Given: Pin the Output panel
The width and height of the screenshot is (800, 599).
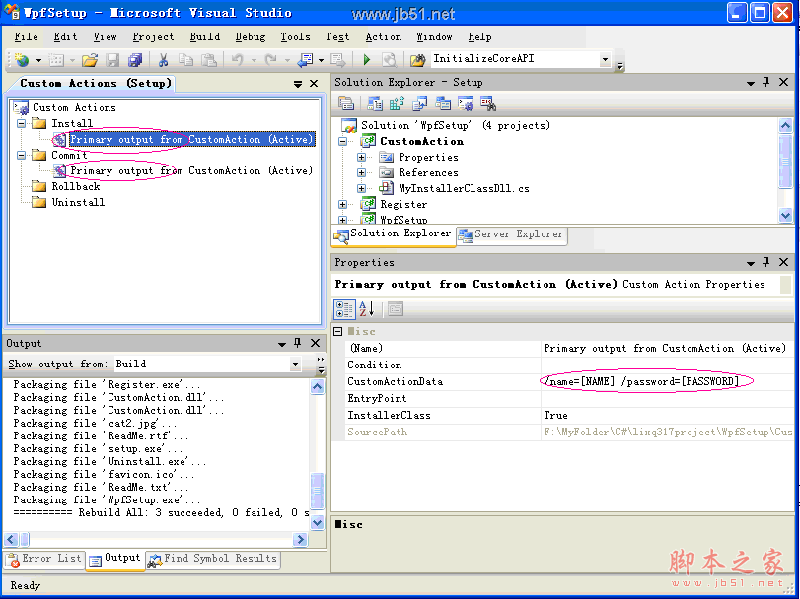Looking at the screenshot, I should coord(297,343).
